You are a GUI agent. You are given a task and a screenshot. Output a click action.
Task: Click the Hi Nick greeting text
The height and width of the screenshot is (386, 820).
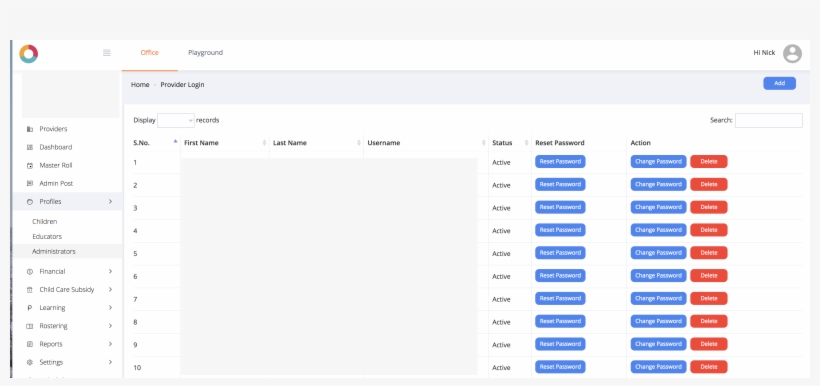[x=764, y=53]
